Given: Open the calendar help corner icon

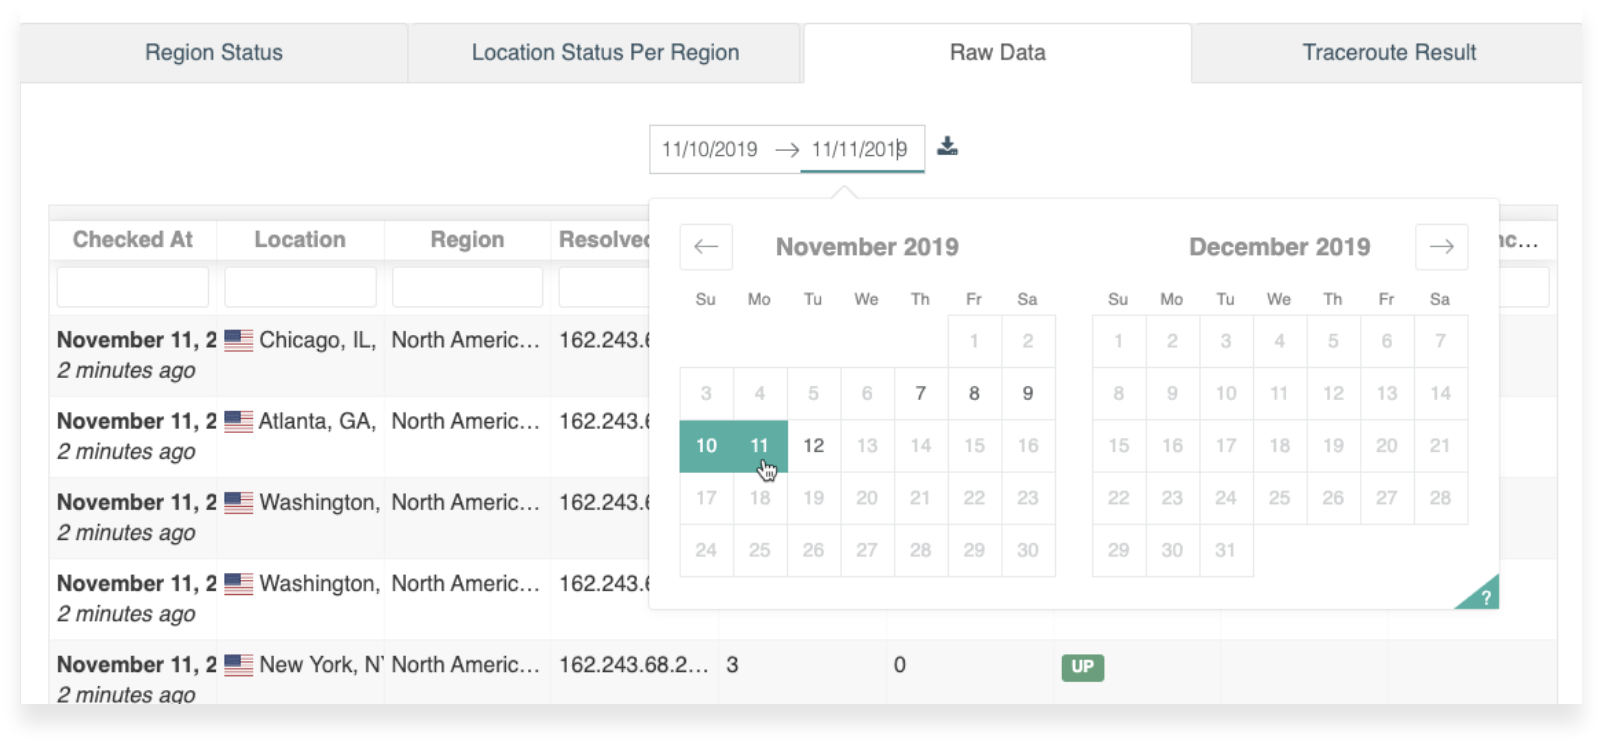Looking at the screenshot, I should pyautogui.click(x=1485, y=597).
